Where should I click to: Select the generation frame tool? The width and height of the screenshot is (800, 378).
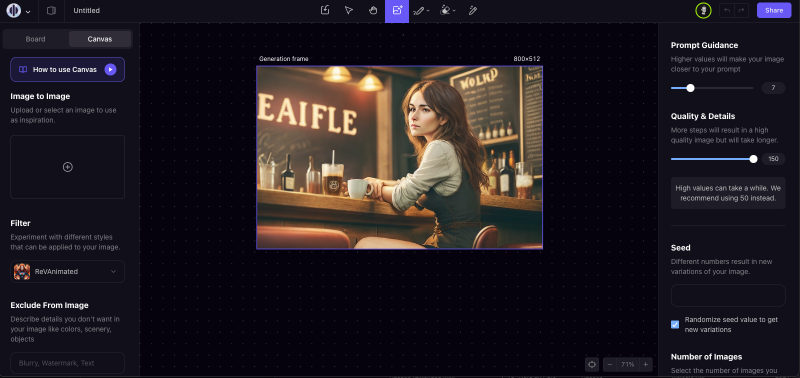click(397, 11)
